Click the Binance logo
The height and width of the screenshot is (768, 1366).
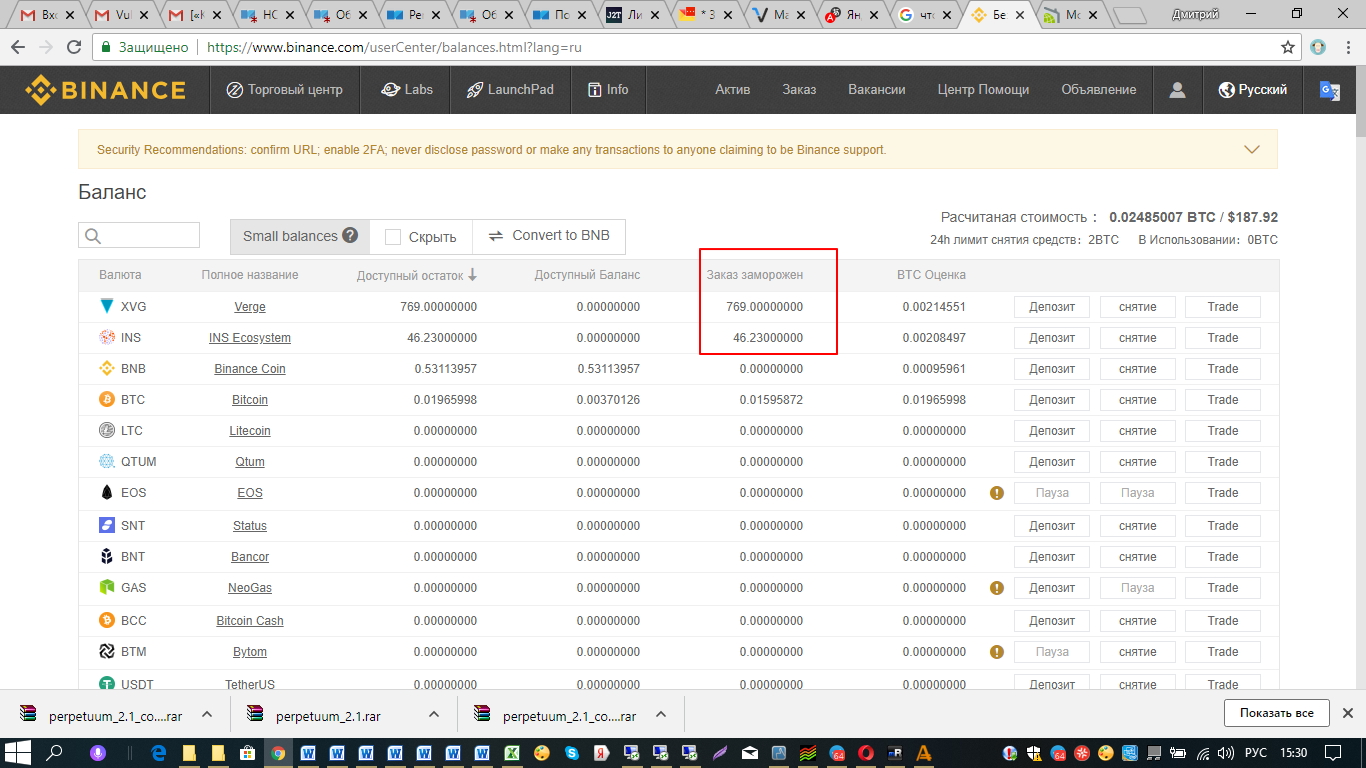(105, 90)
